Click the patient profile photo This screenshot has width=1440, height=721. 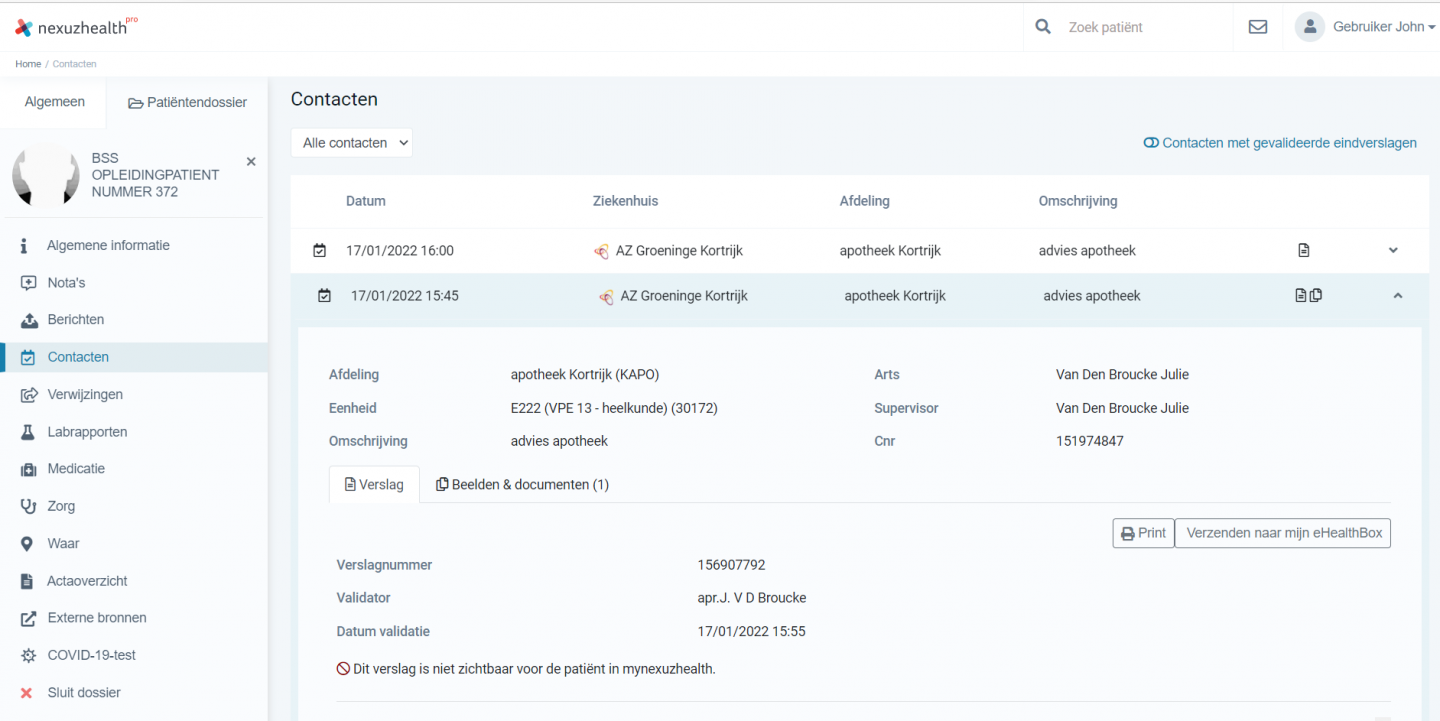point(46,175)
